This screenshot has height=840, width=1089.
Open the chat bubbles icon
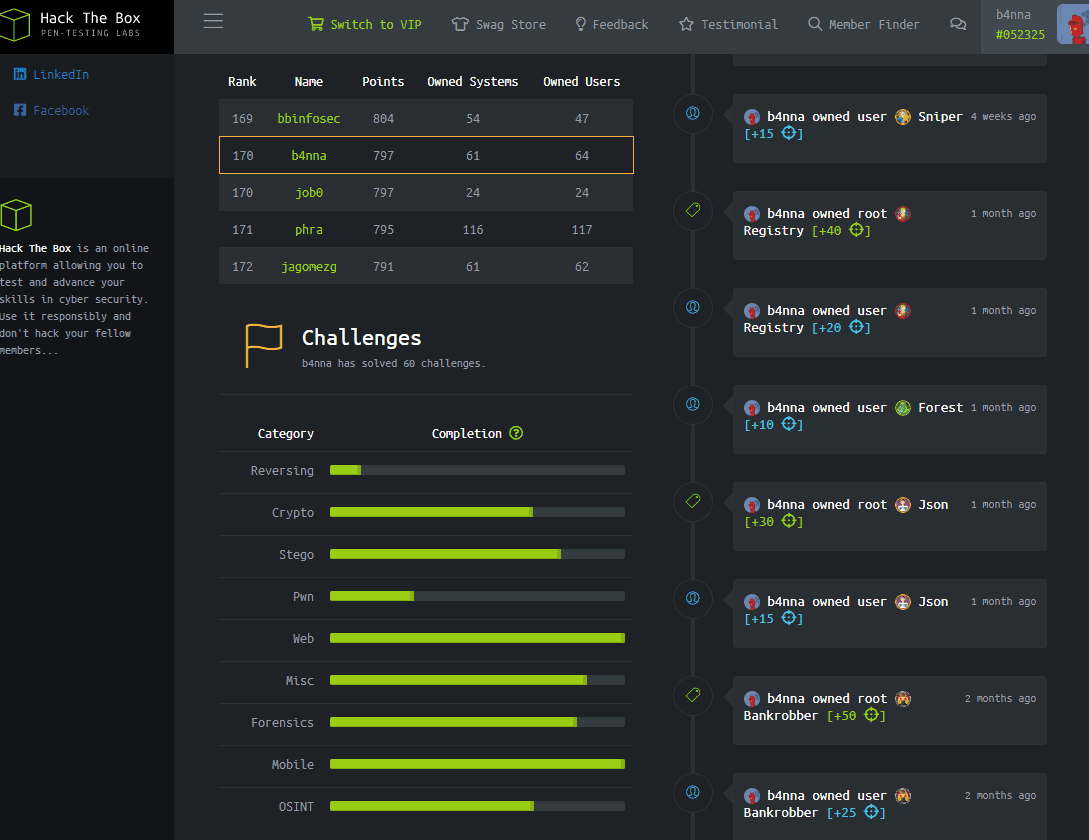958,24
